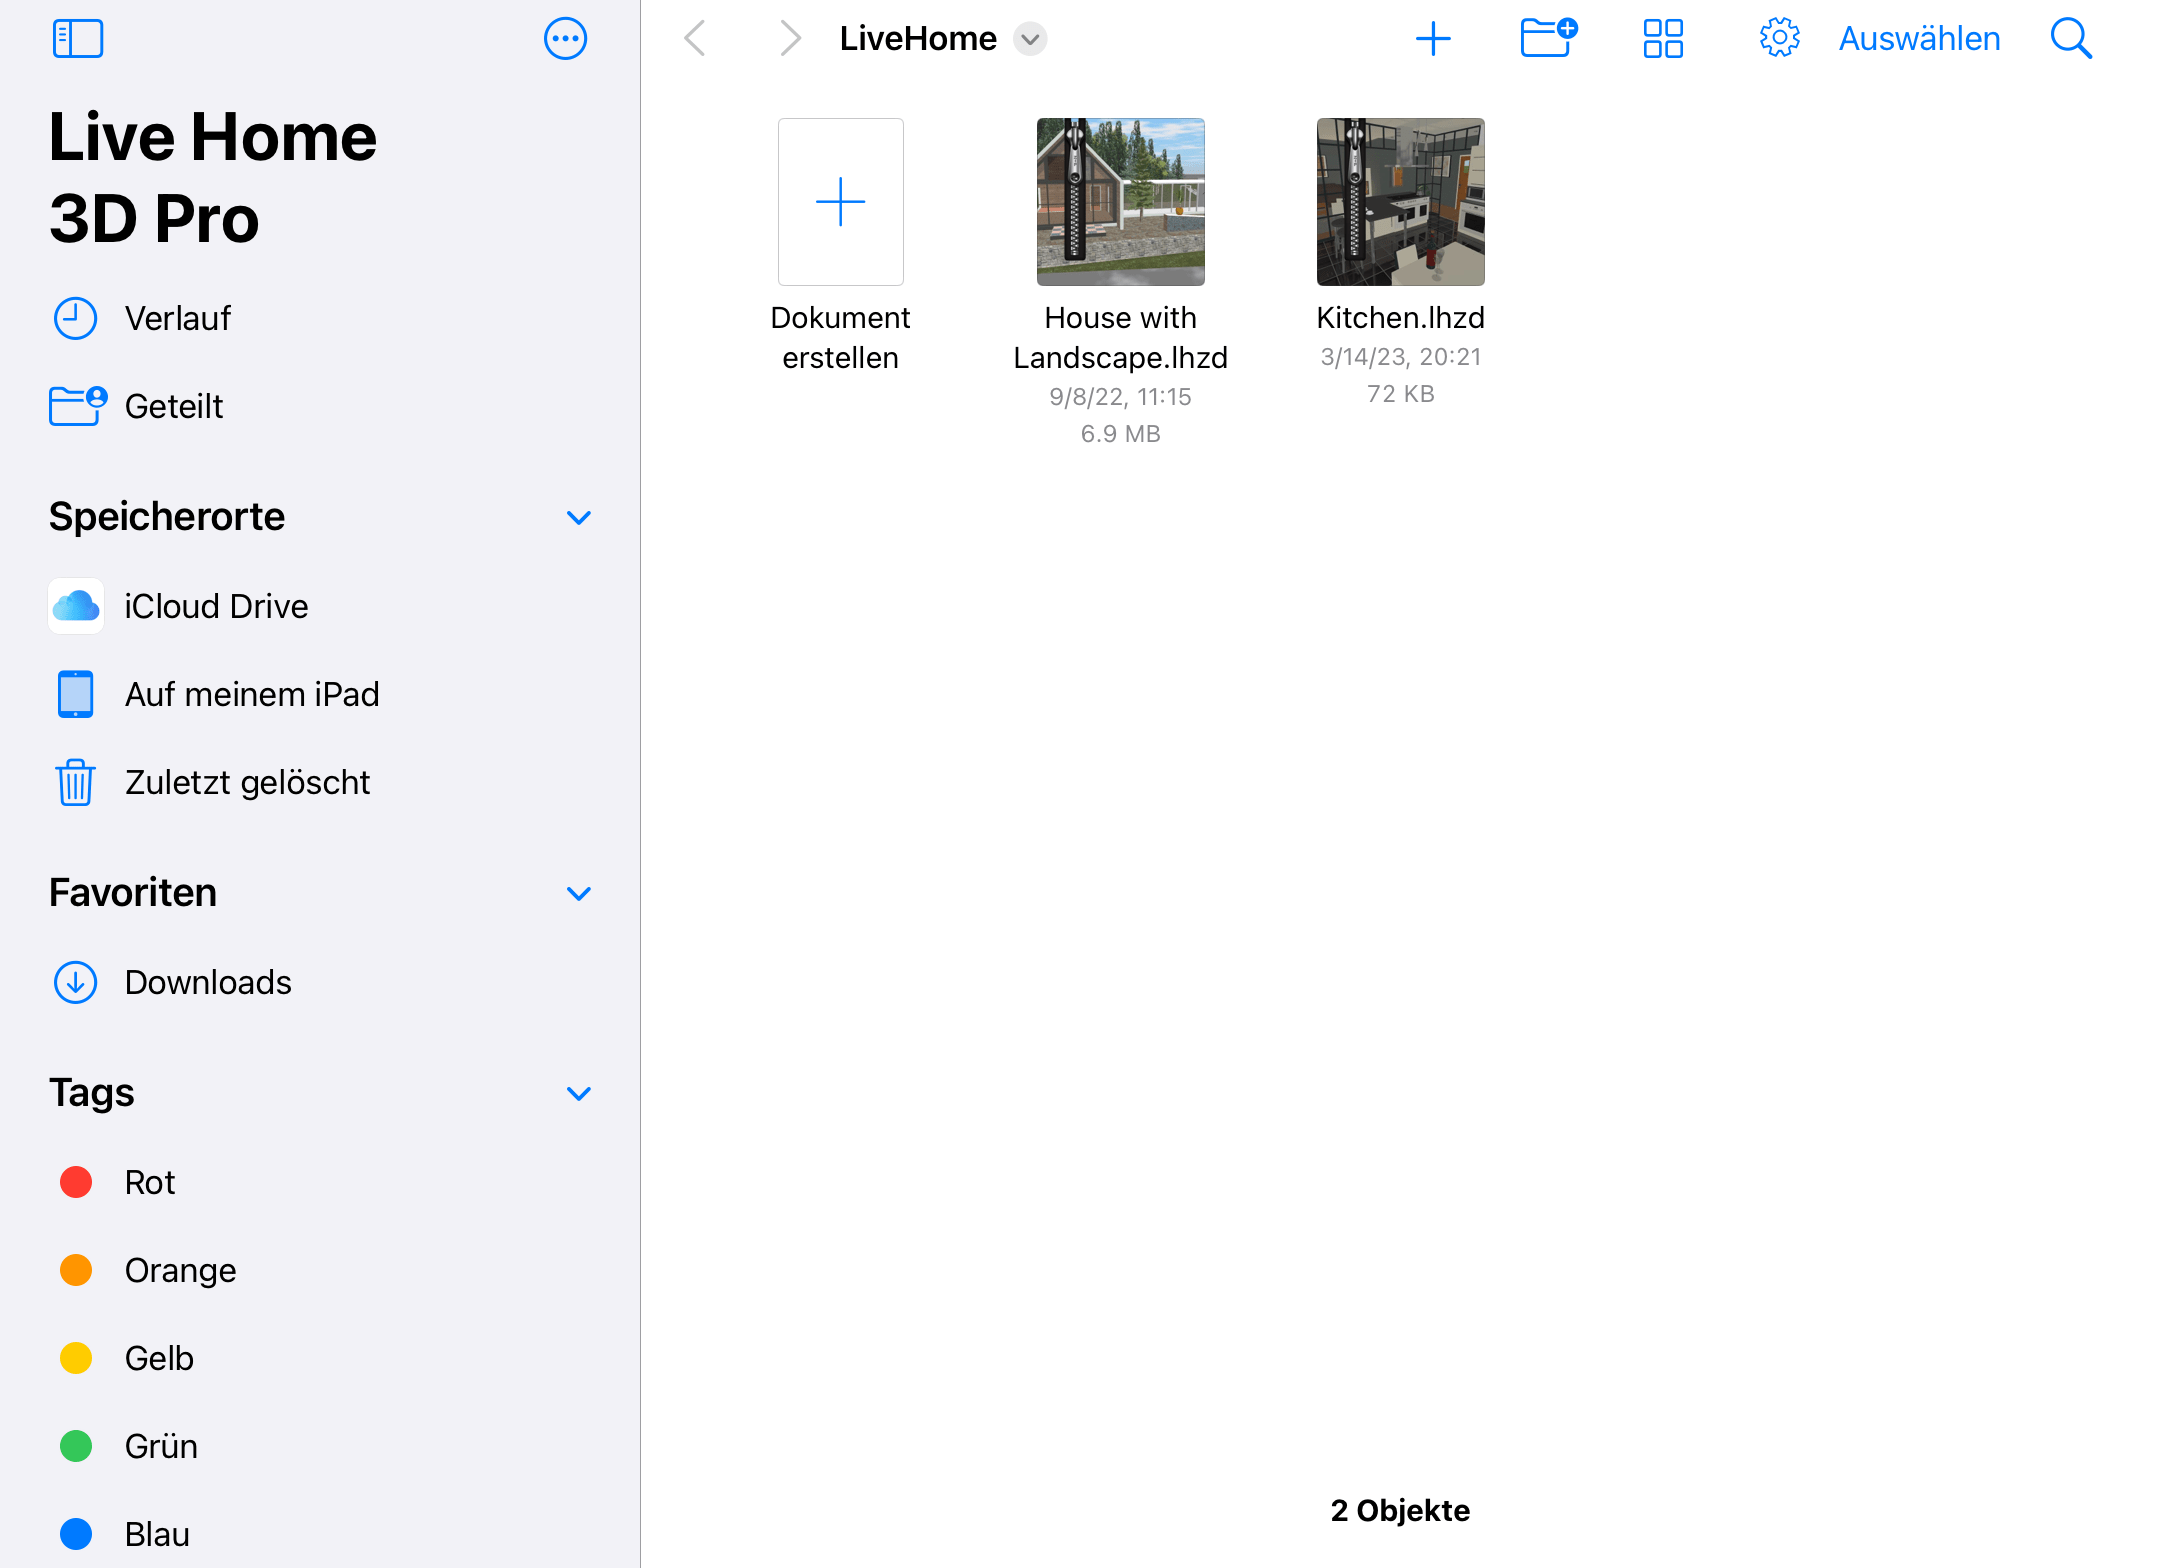Viewport: 2160px width, 1568px height.
Task: Click the Favoriten section heading
Action: click(133, 892)
